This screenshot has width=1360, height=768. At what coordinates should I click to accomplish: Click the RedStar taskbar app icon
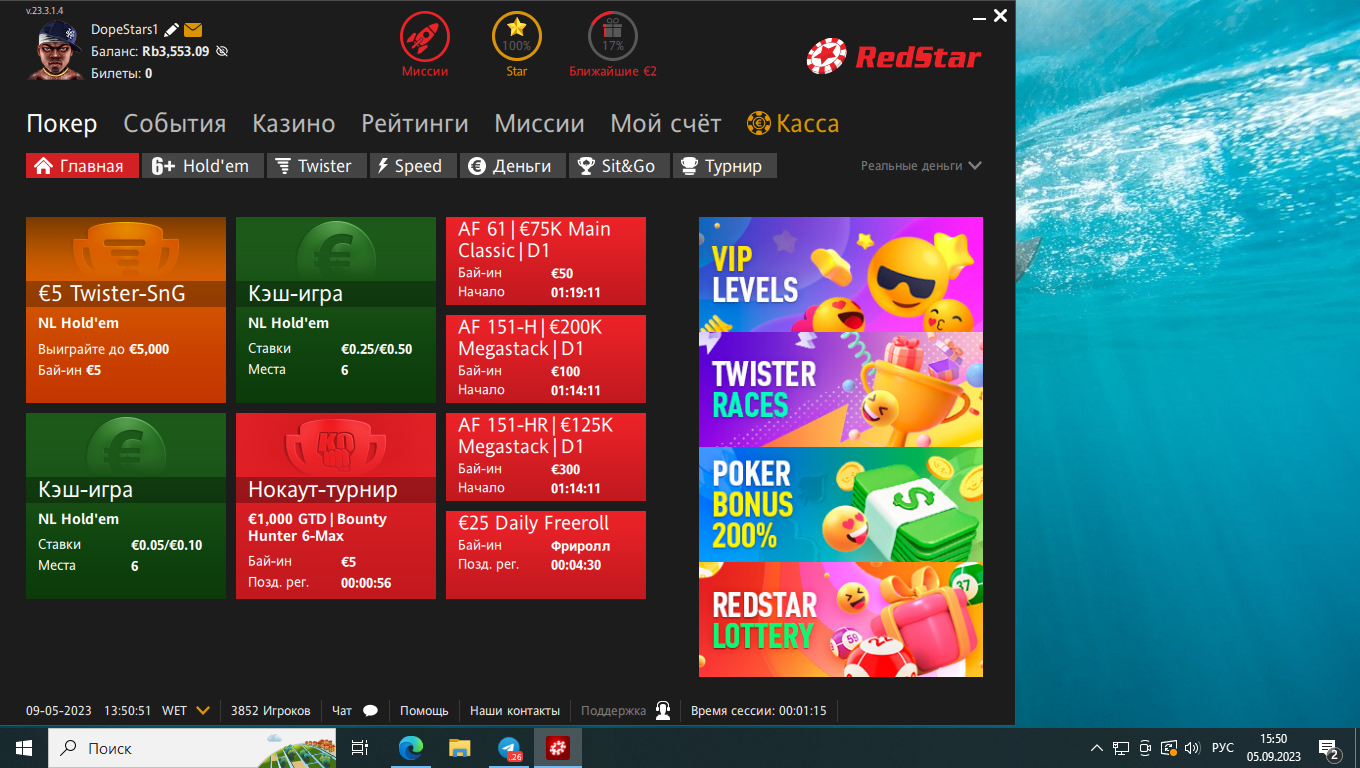(557, 748)
